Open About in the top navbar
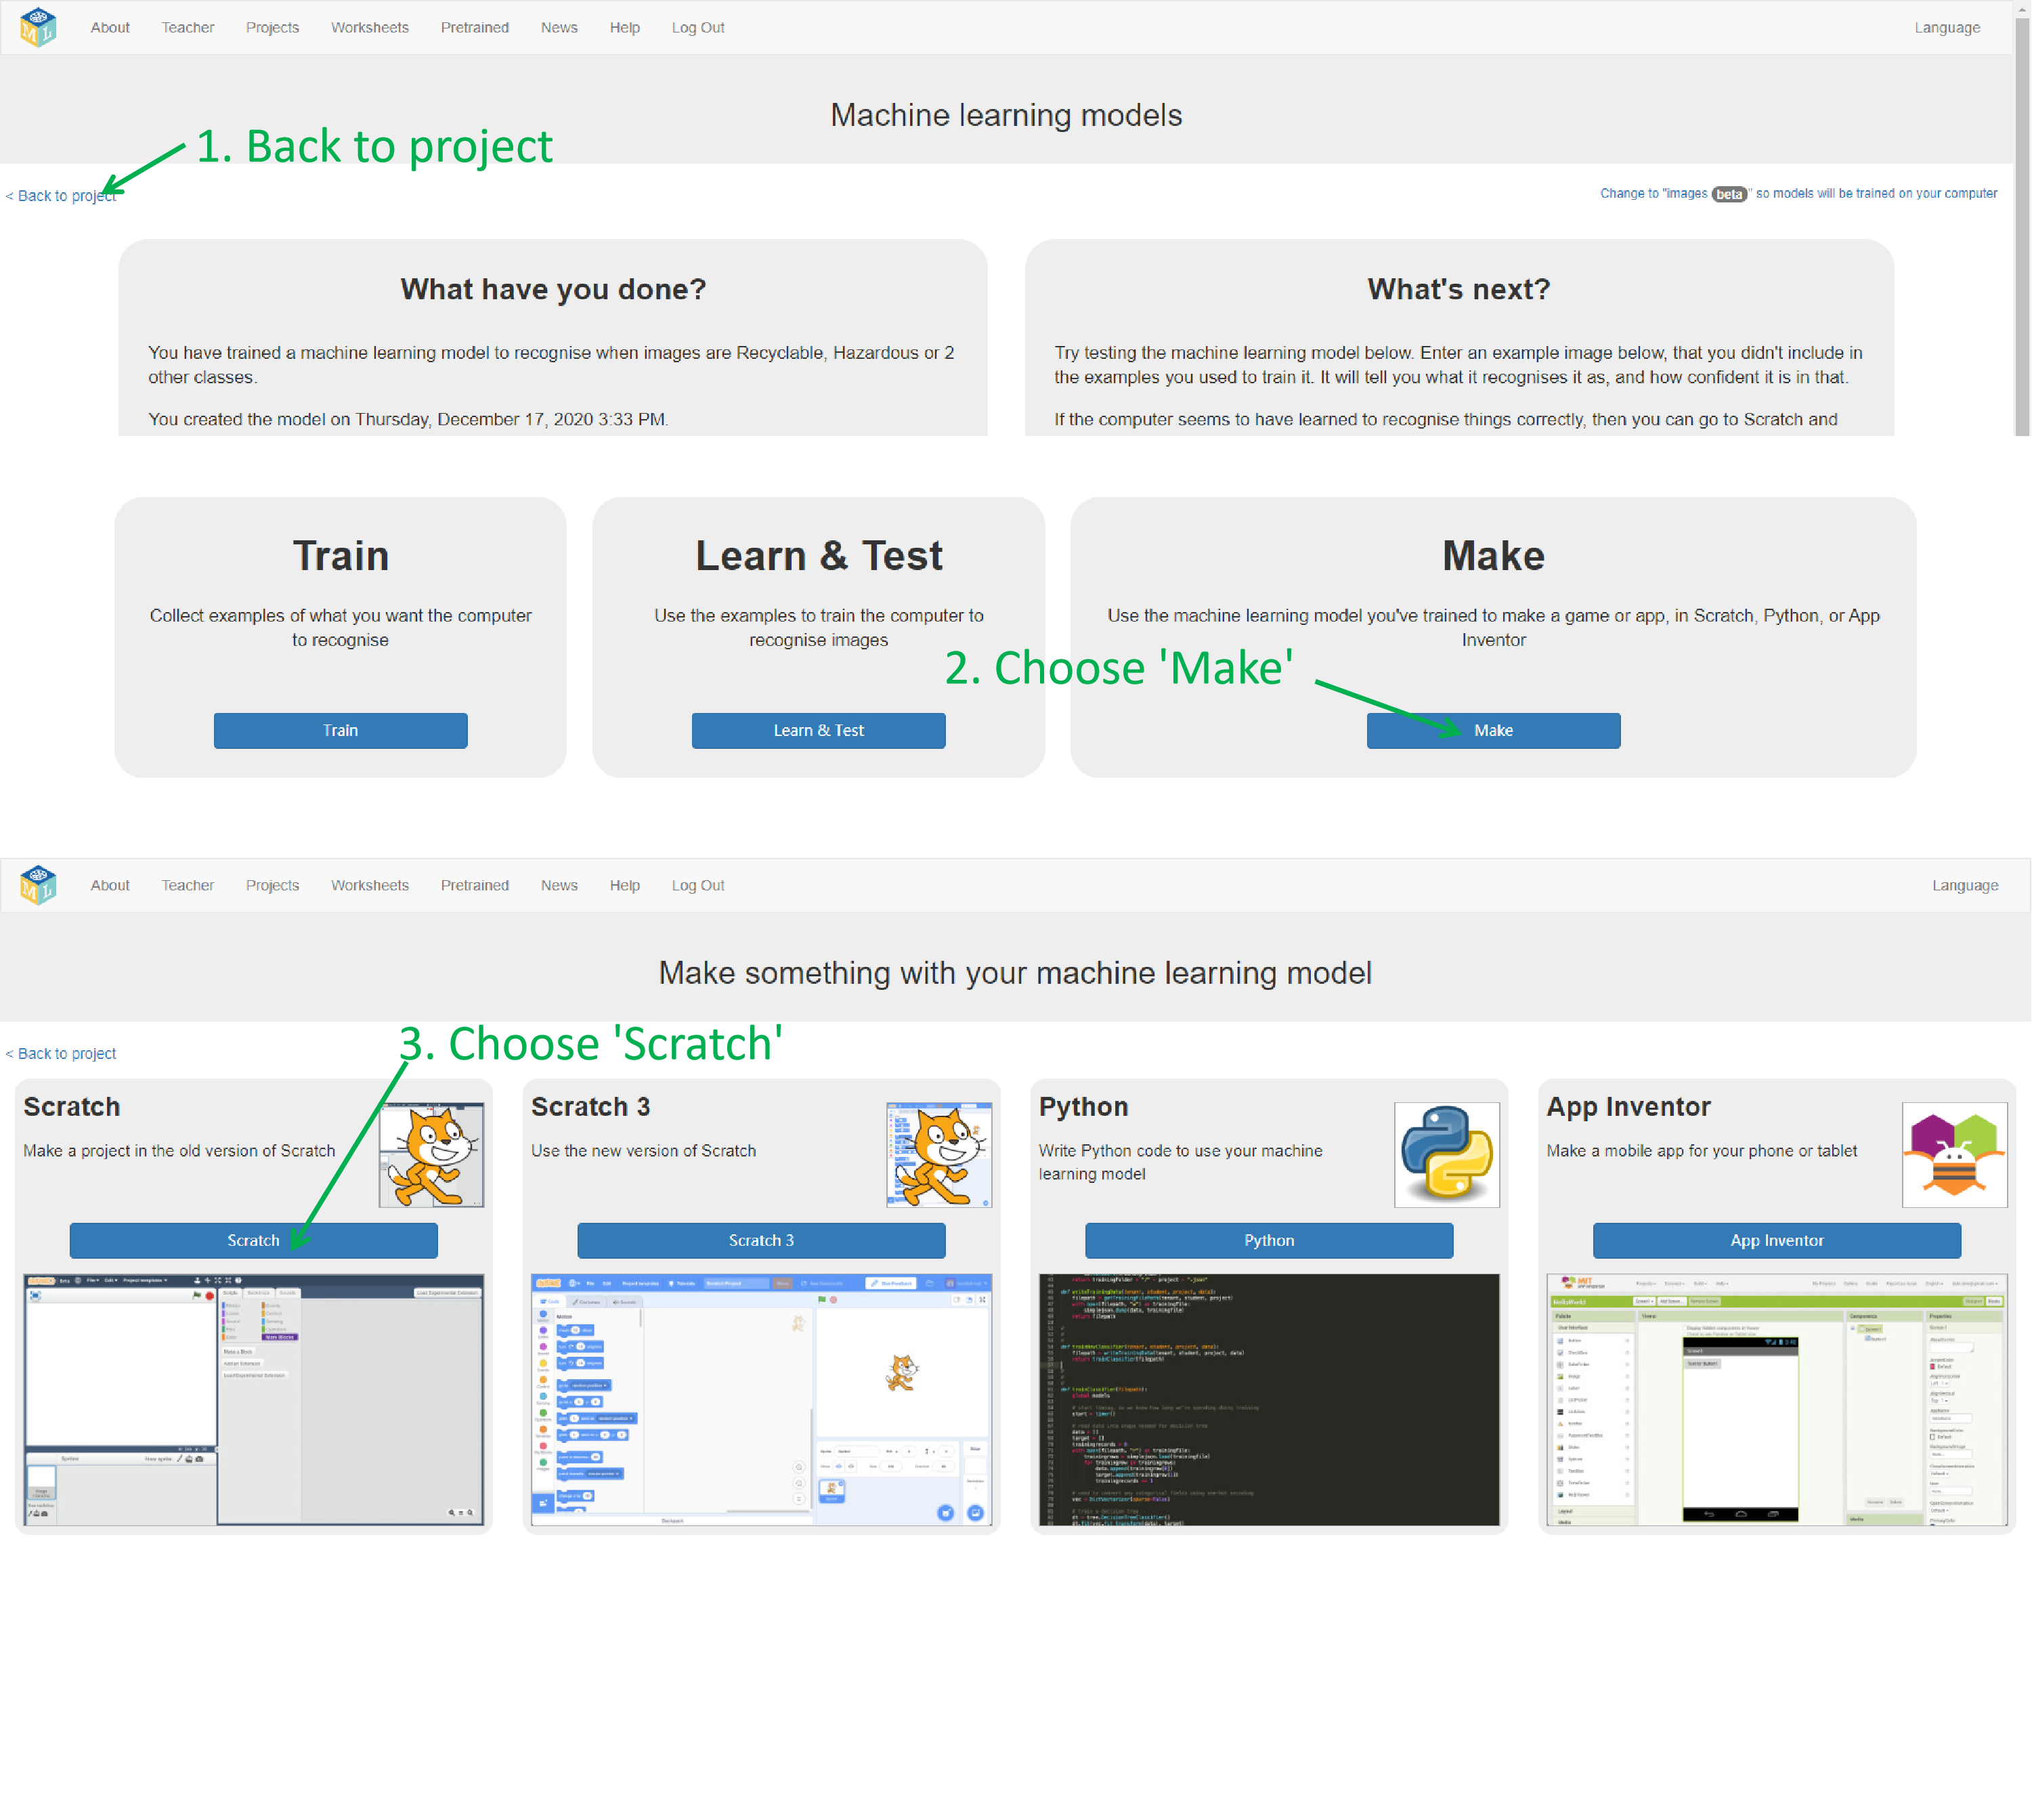Viewport: 2032px width, 1820px height. 110,27
